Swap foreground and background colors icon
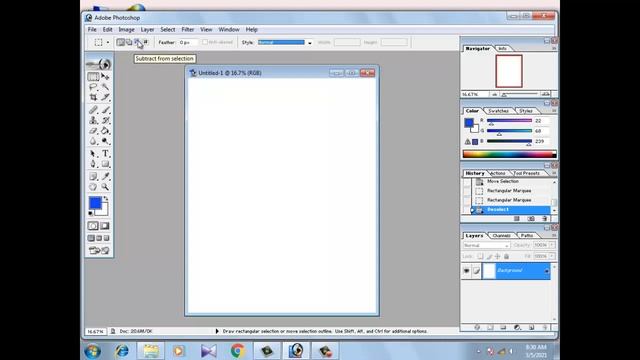 106,199
